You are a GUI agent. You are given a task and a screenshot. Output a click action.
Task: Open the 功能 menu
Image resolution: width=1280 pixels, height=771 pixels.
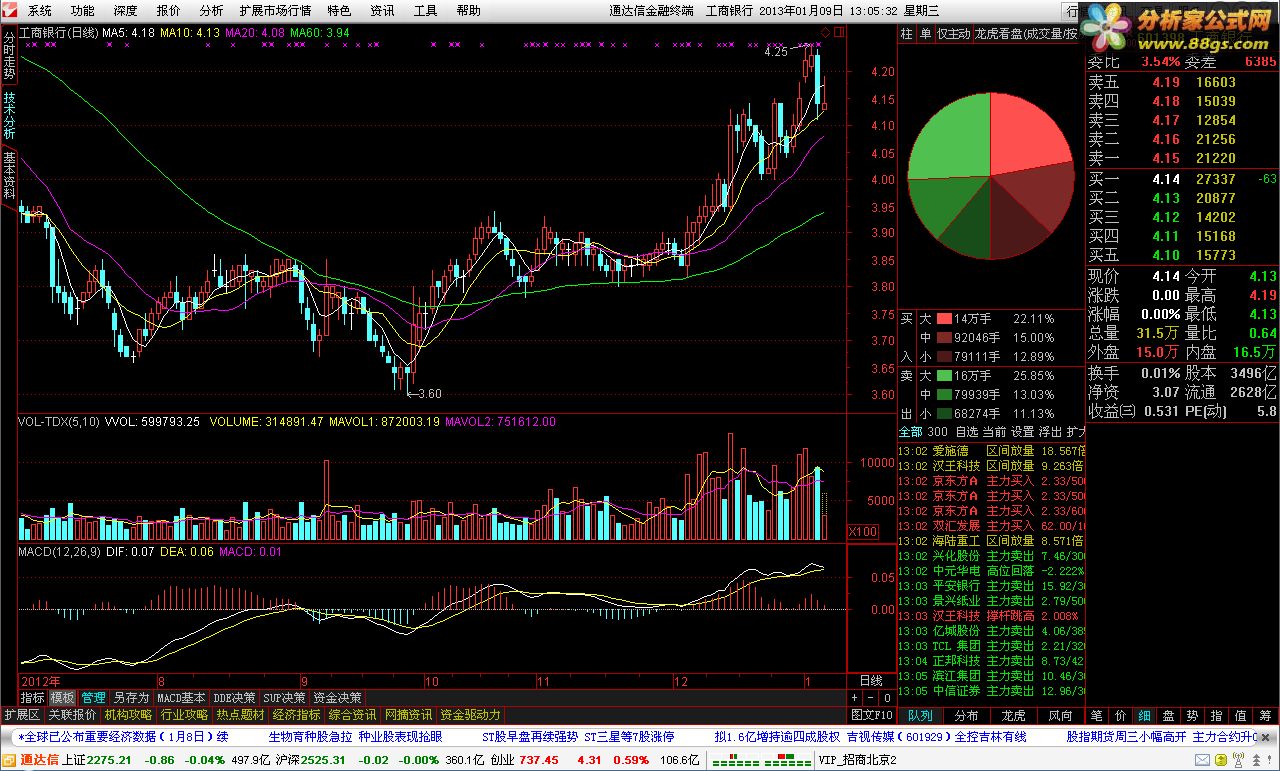coord(83,11)
